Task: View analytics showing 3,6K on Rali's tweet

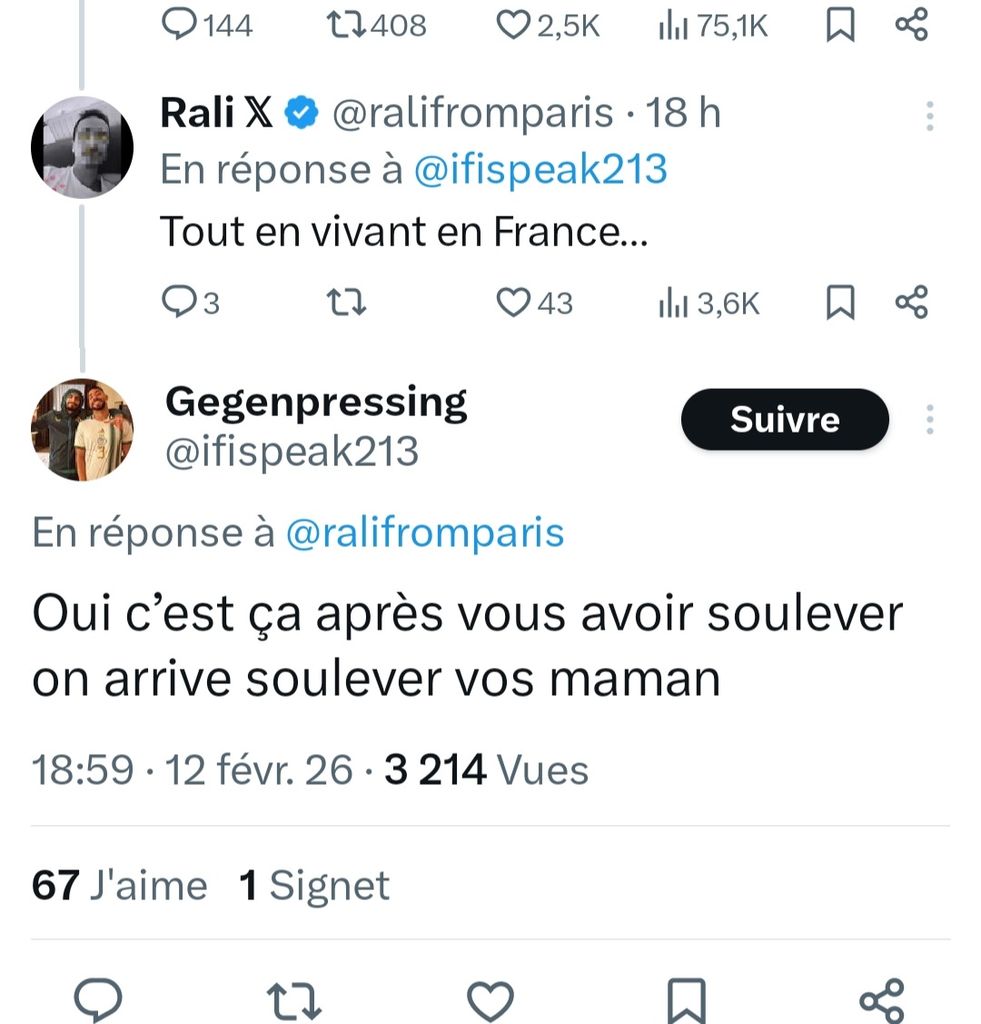Action: [x=710, y=302]
